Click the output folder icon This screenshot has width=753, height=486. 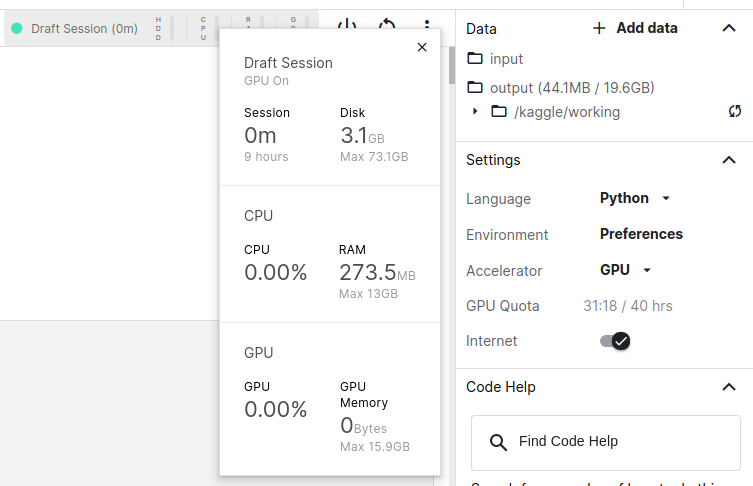click(475, 87)
